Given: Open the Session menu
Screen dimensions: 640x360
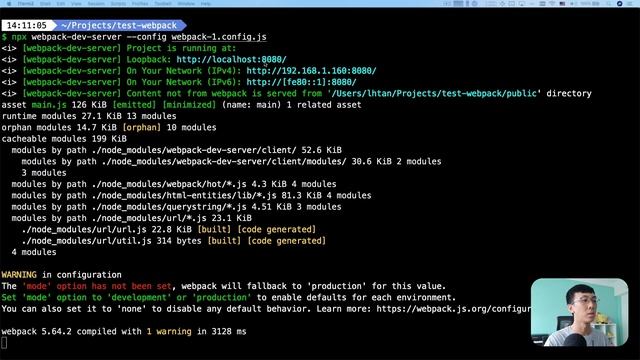Looking at the screenshot, I should (x=96, y=4).
